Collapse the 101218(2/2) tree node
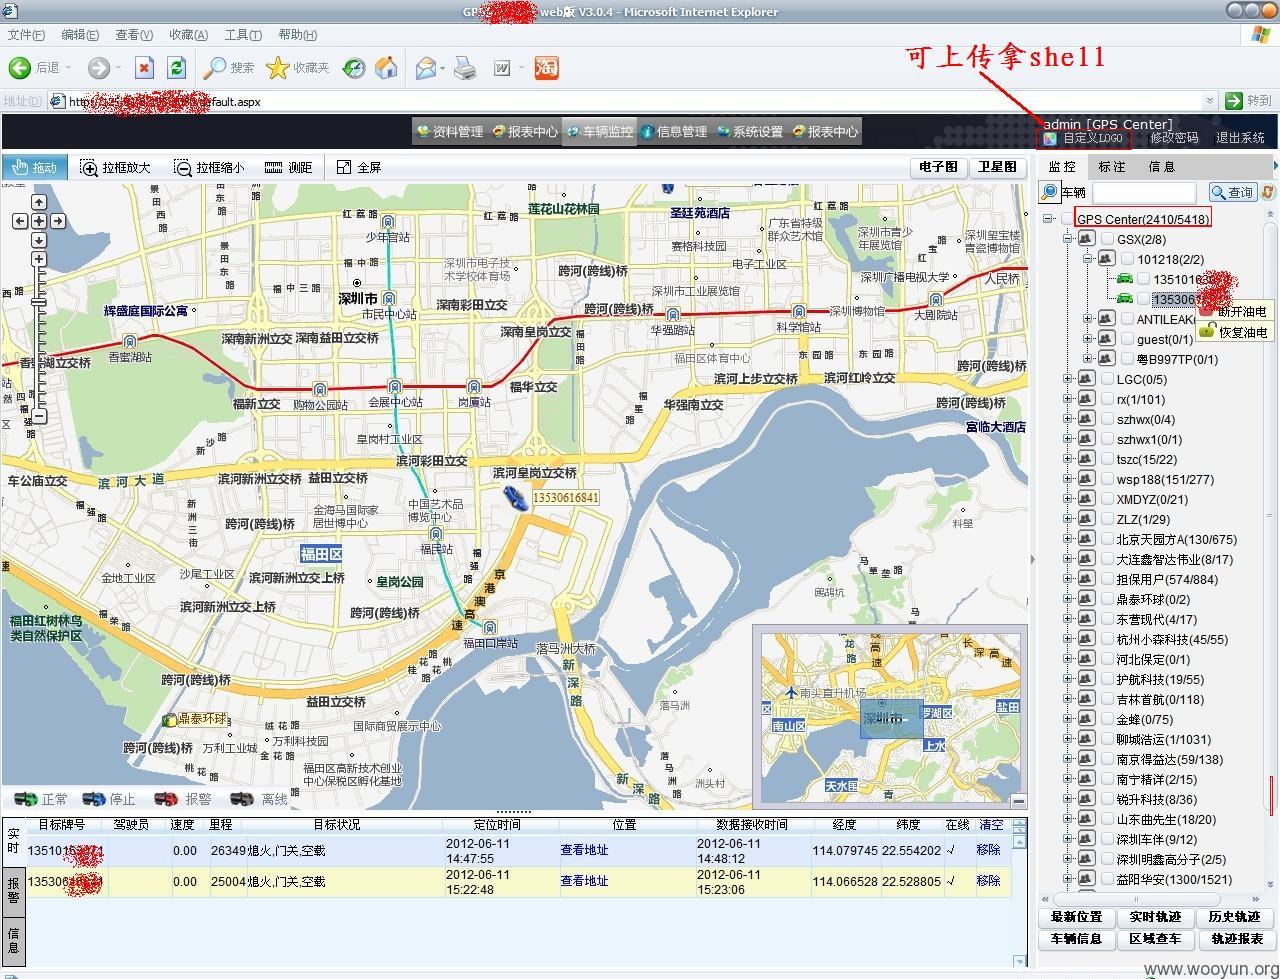The image size is (1280, 979). 1088,259
